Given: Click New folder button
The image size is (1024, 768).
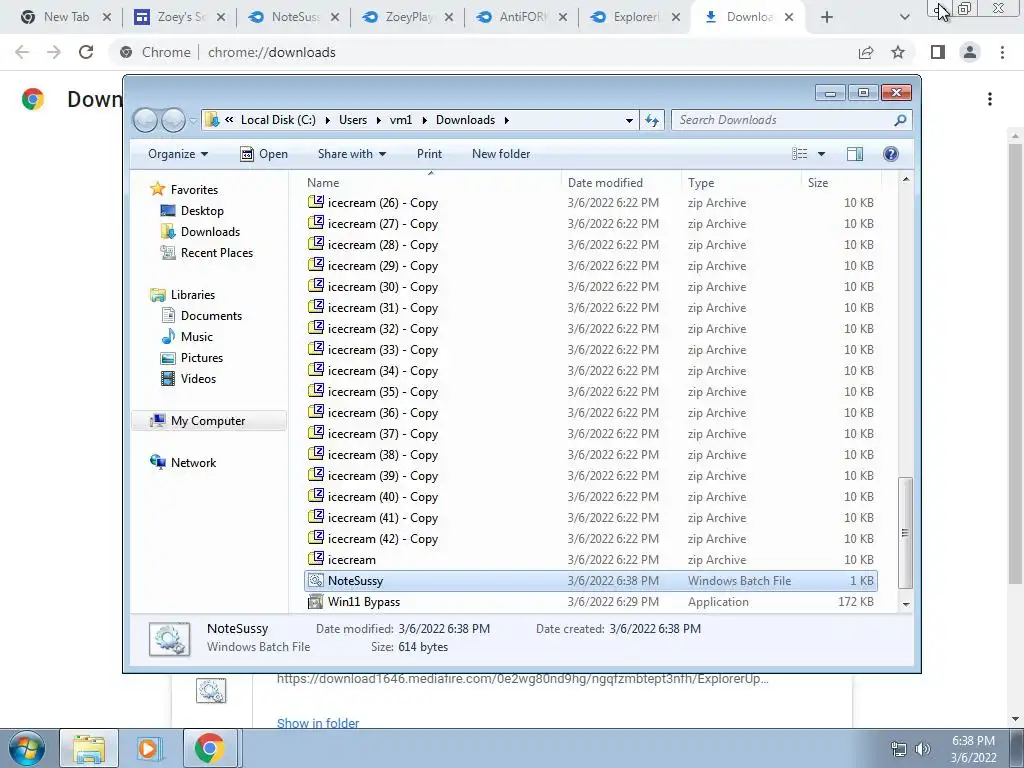Looking at the screenshot, I should point(501,154).
